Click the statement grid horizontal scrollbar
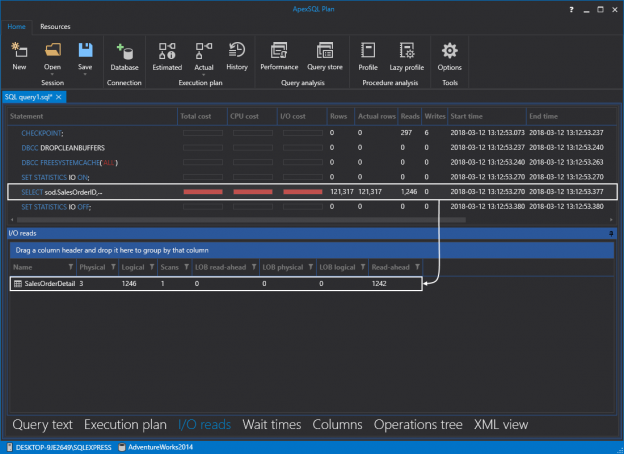The width and height of the screenshot is (624, 454). click(x=241, y=220)
